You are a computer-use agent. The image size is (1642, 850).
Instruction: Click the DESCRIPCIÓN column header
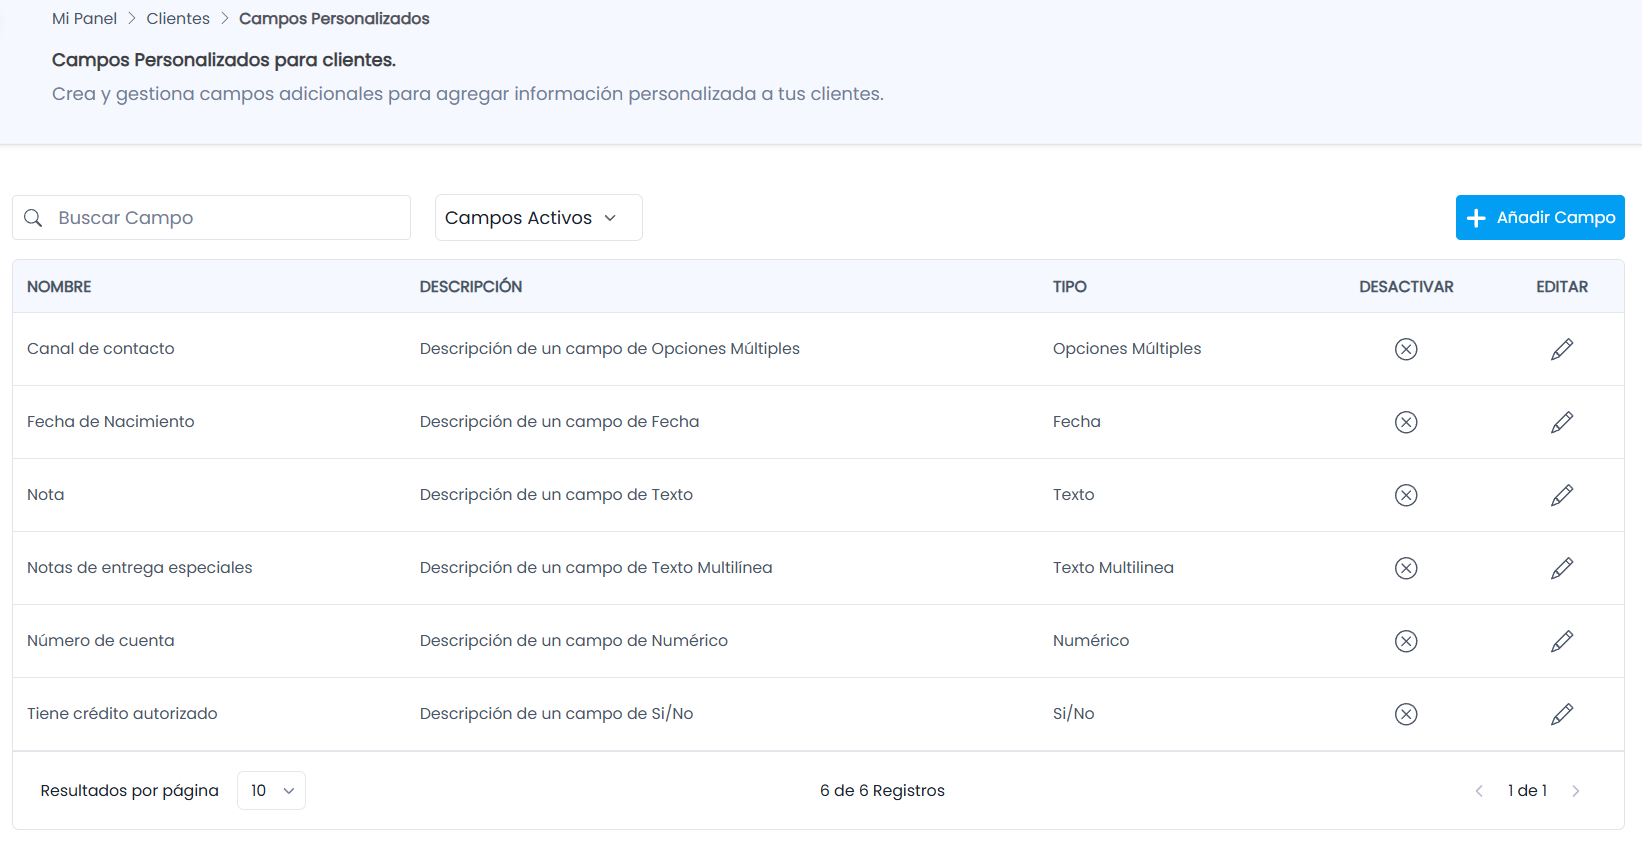(471, 287)
